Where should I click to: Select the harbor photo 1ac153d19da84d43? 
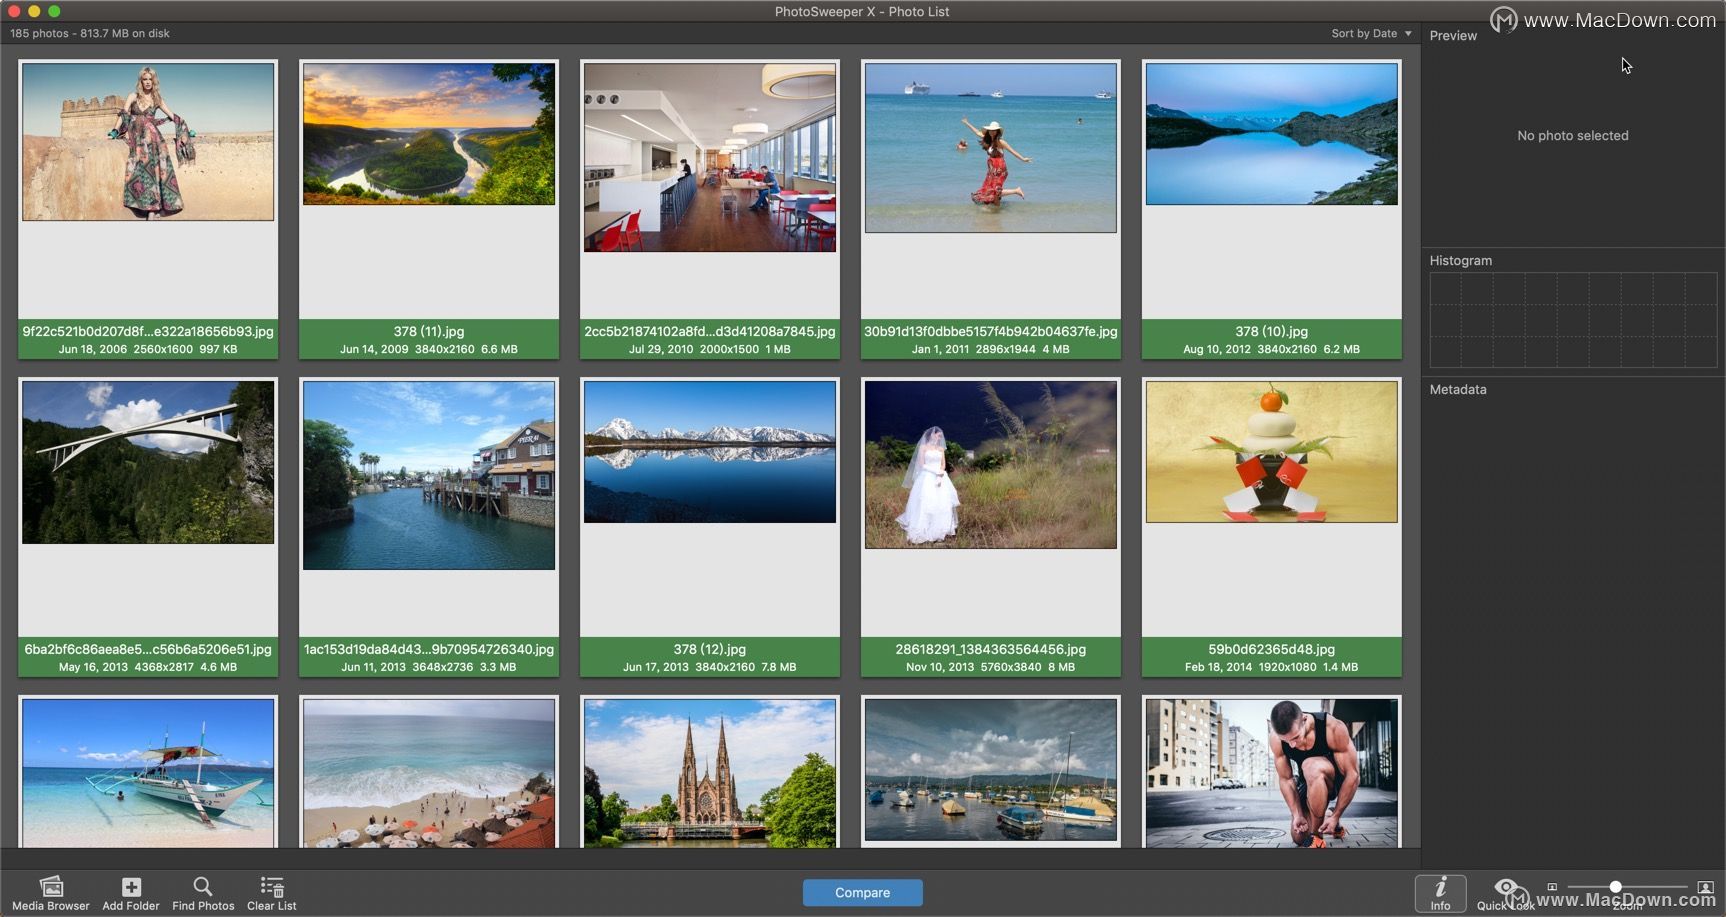429,475
